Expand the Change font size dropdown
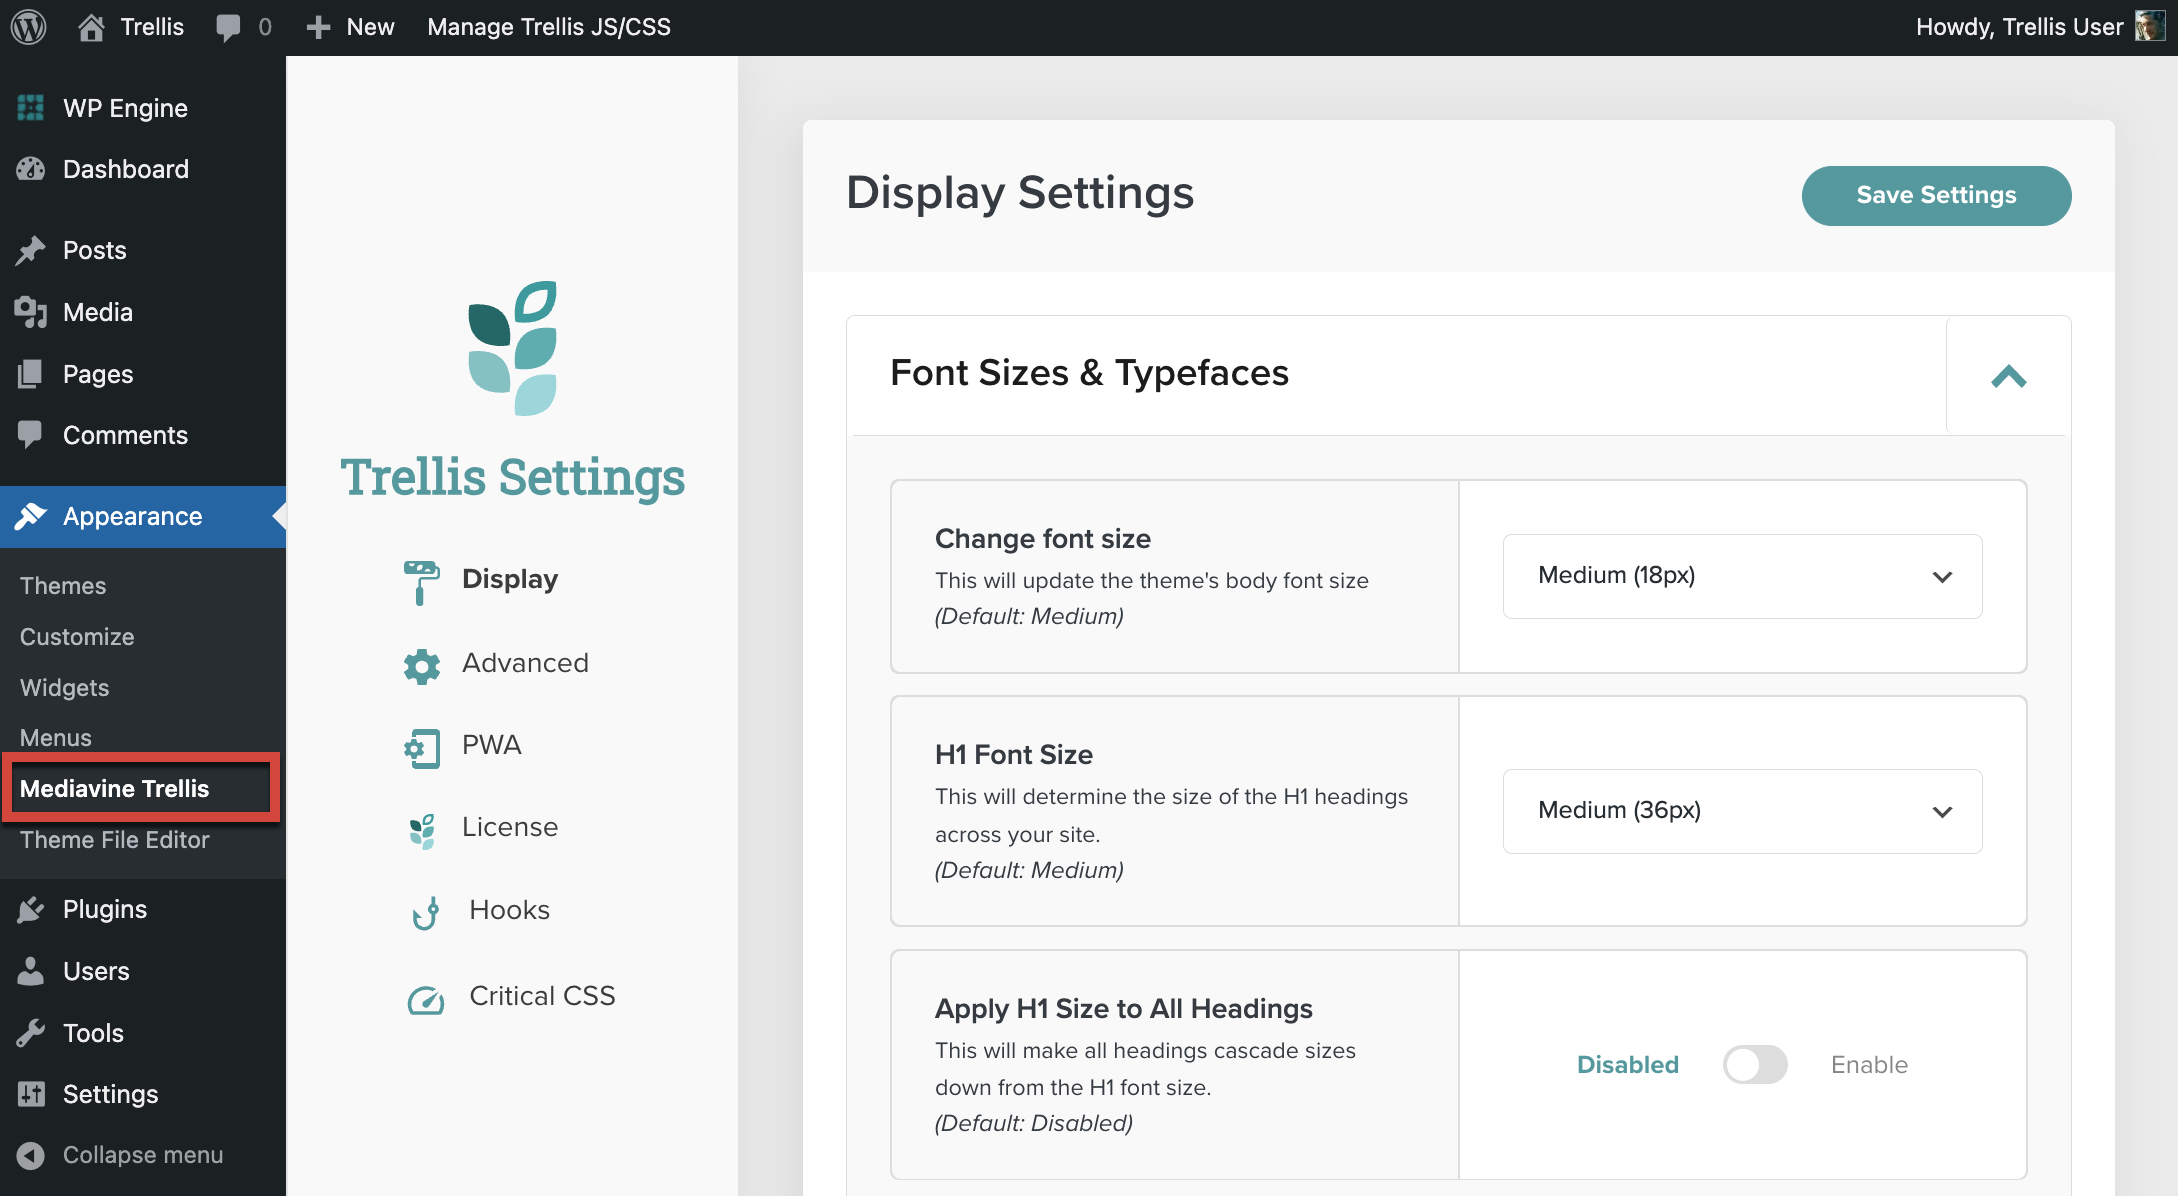2178x1196 pixels. pos(1745,576)
